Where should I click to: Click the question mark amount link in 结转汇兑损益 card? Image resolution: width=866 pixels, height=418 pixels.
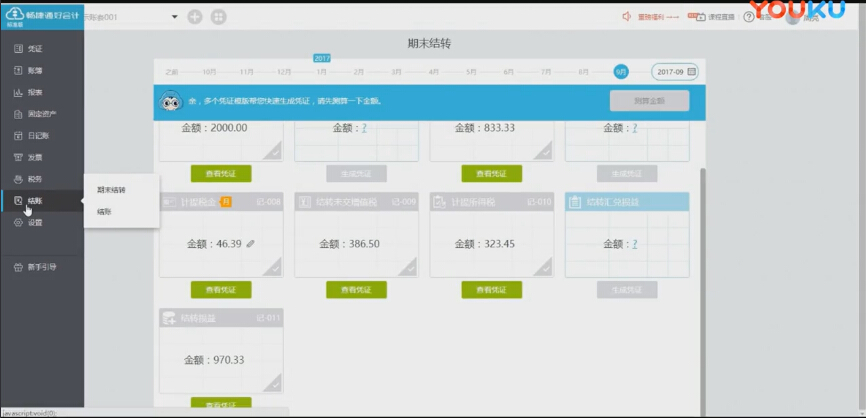pyautogui.click(x=634, y=244)
